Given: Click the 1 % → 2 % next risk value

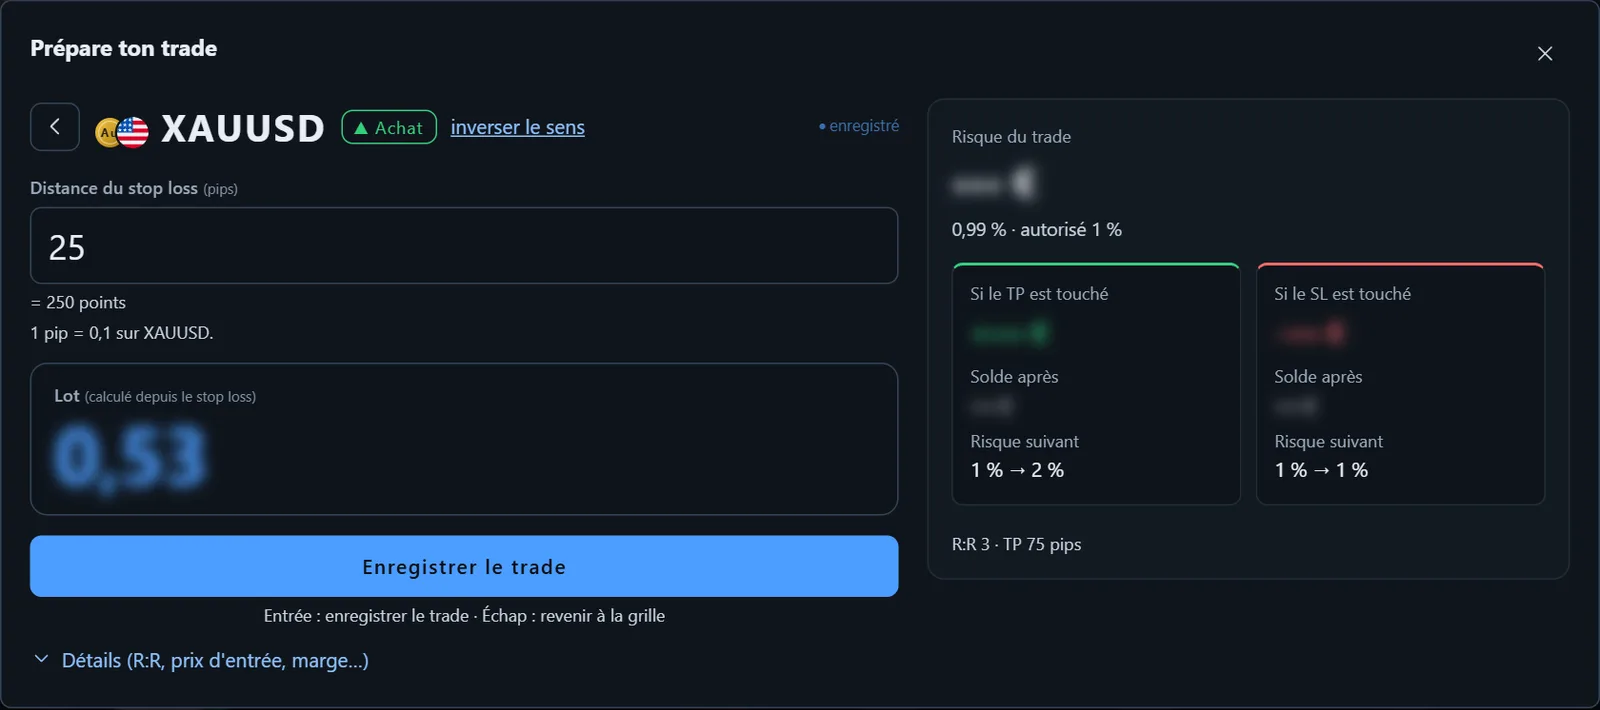Looking at the screenshot, I should pyautogui.click(x=1017, y=470).
